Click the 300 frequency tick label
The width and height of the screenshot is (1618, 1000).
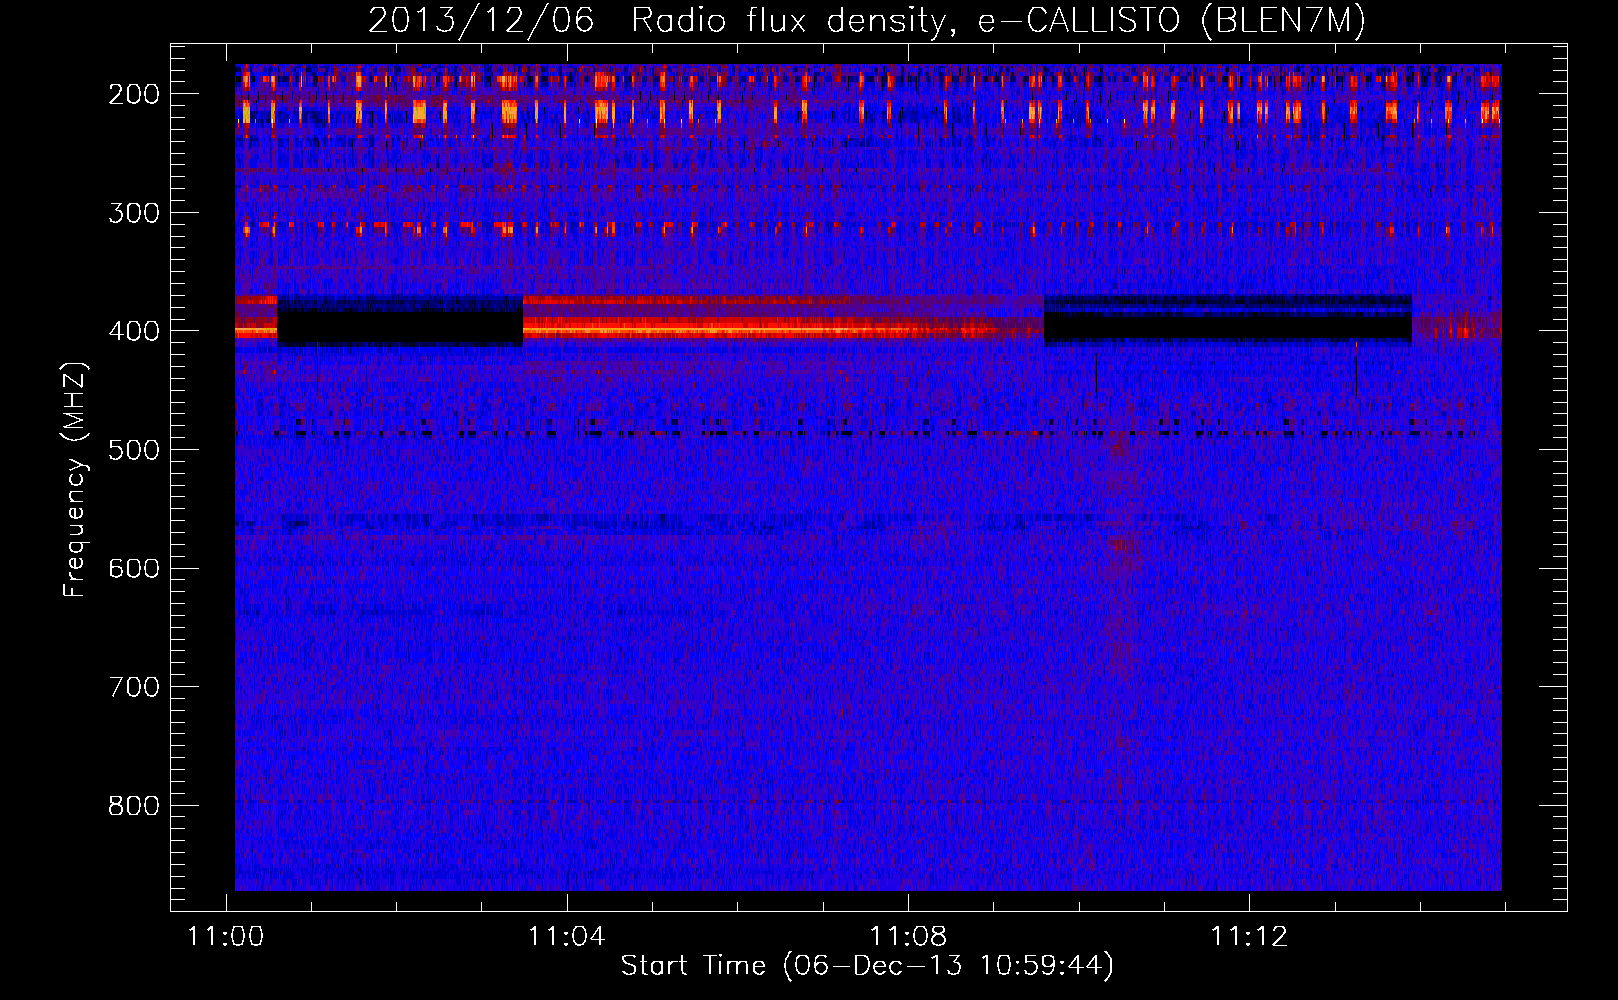pyautogui.click(x=133, y=213)
